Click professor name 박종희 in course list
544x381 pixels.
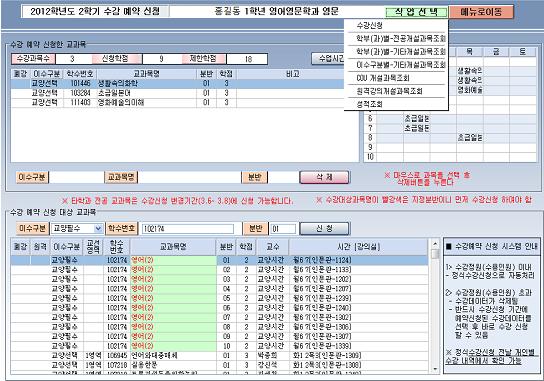[x=267, y=355]
